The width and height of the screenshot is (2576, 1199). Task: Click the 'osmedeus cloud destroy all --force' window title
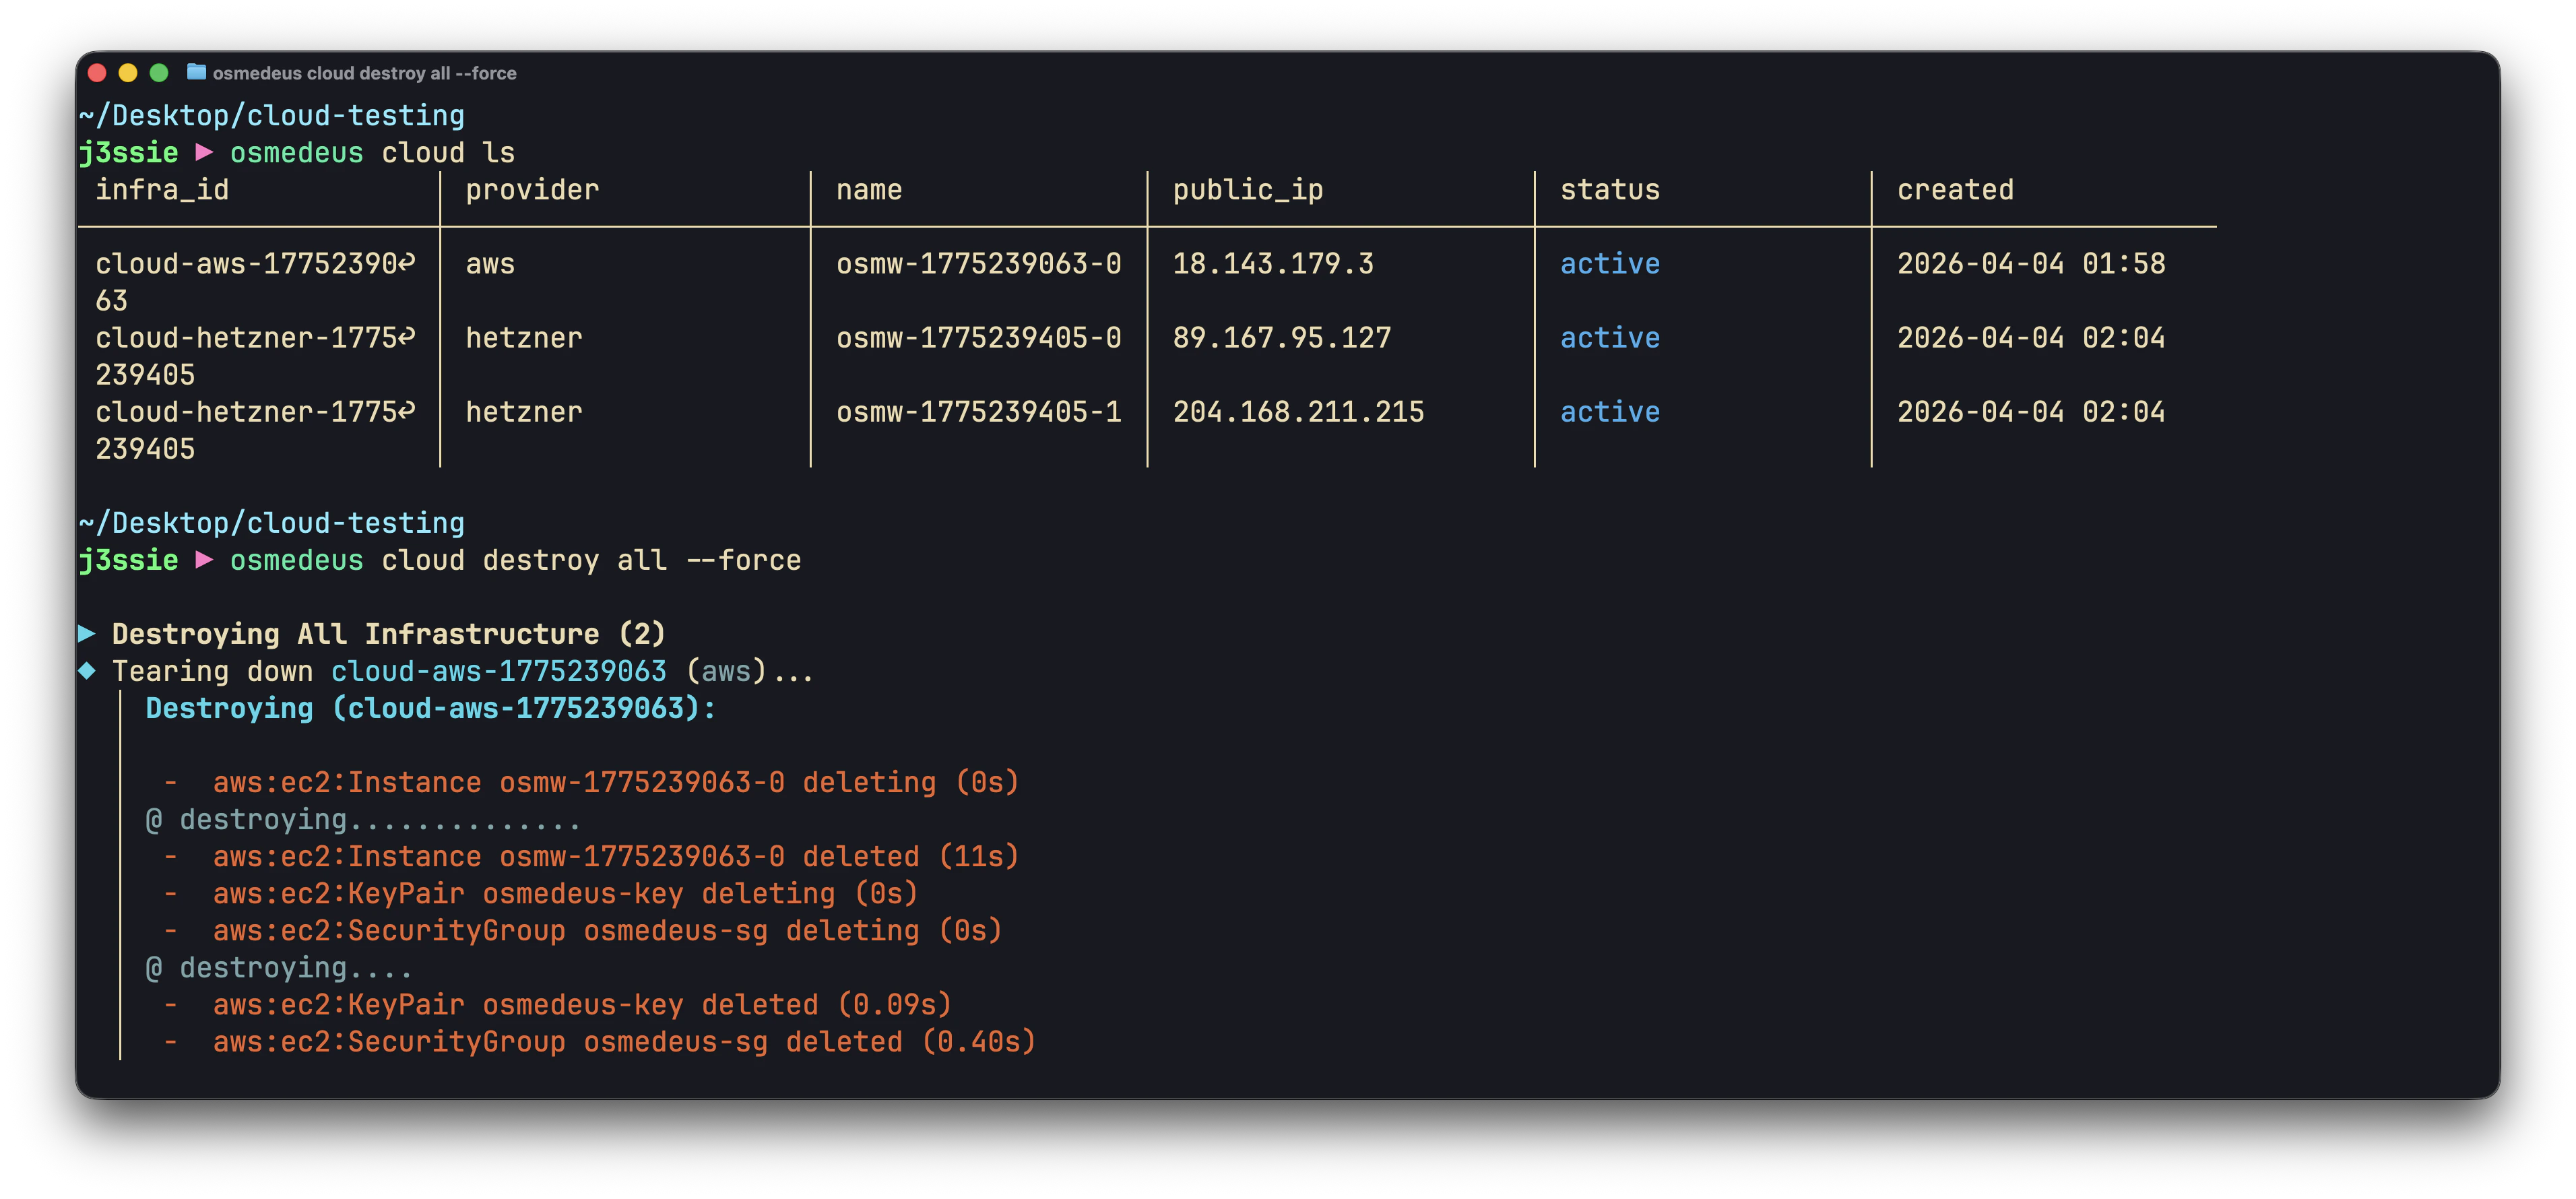point(364,73)
